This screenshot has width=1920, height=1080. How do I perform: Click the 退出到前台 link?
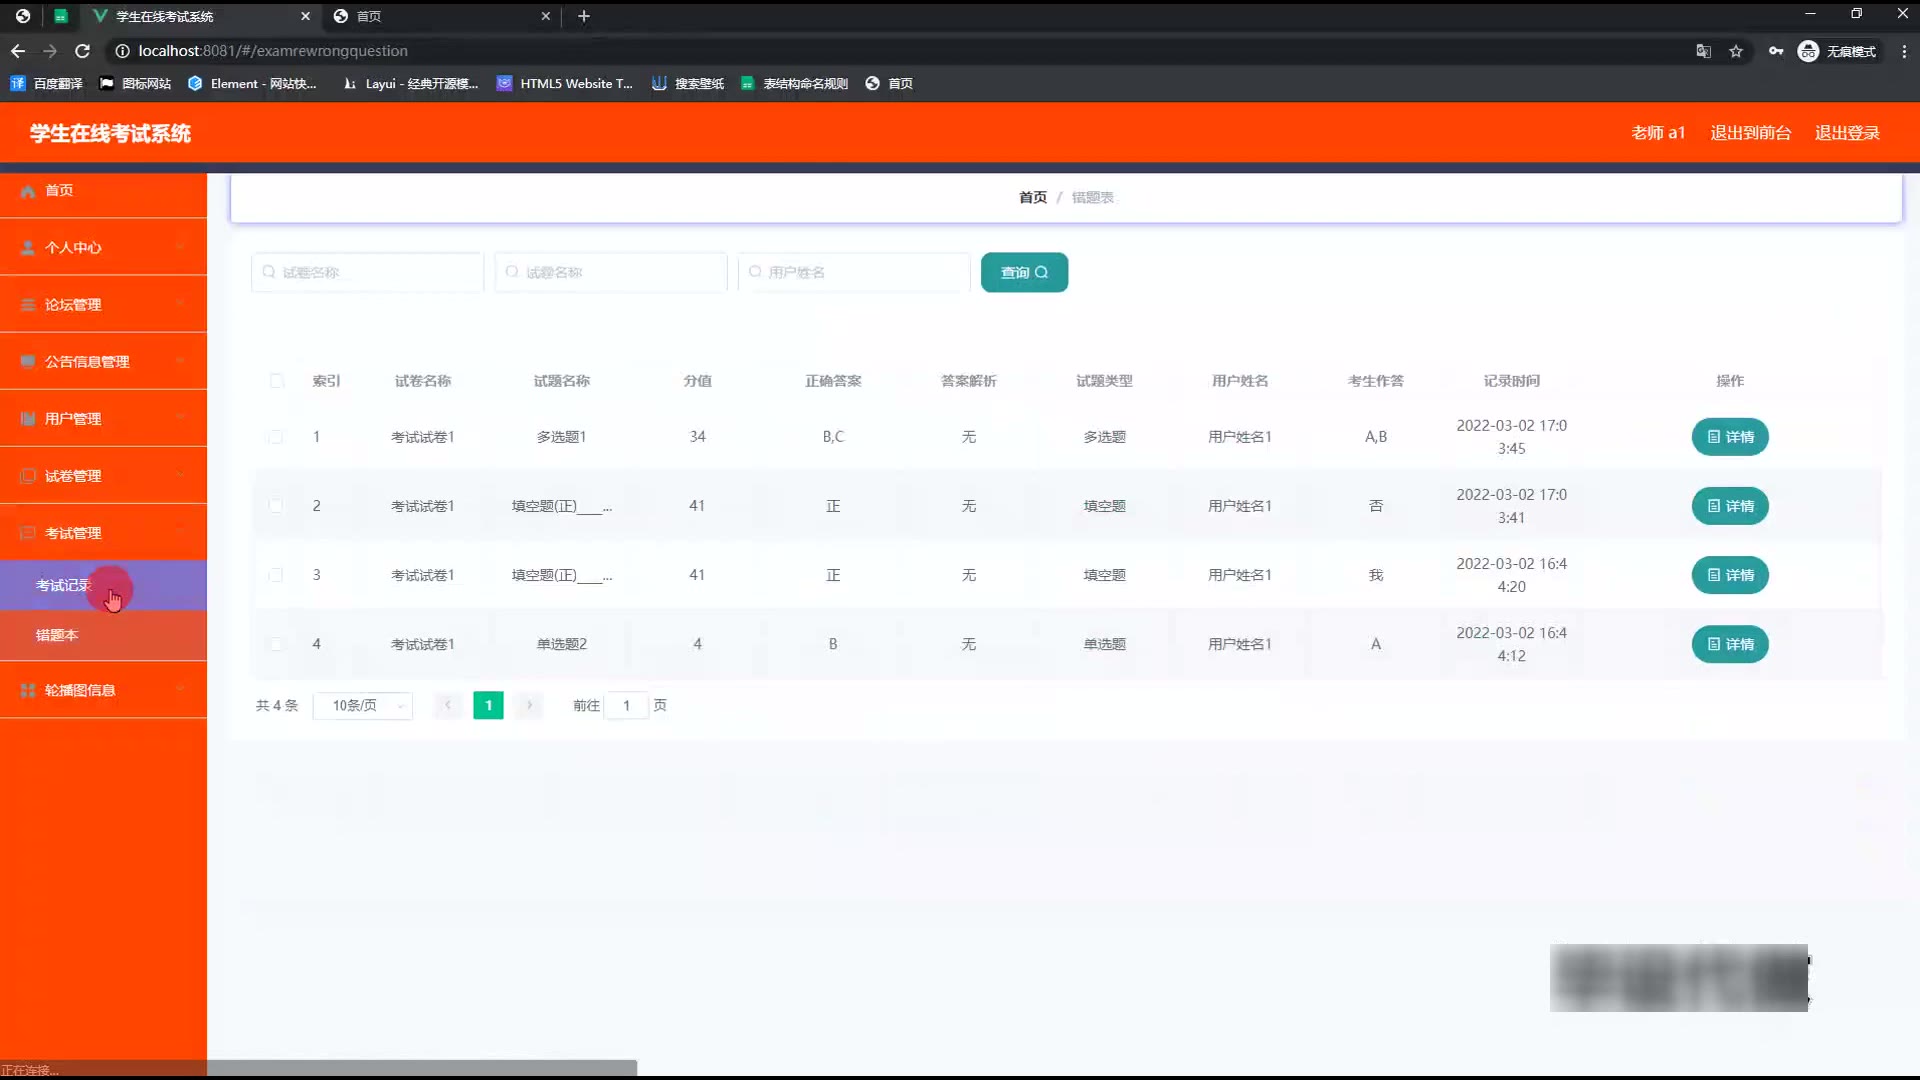(1750, 133)
